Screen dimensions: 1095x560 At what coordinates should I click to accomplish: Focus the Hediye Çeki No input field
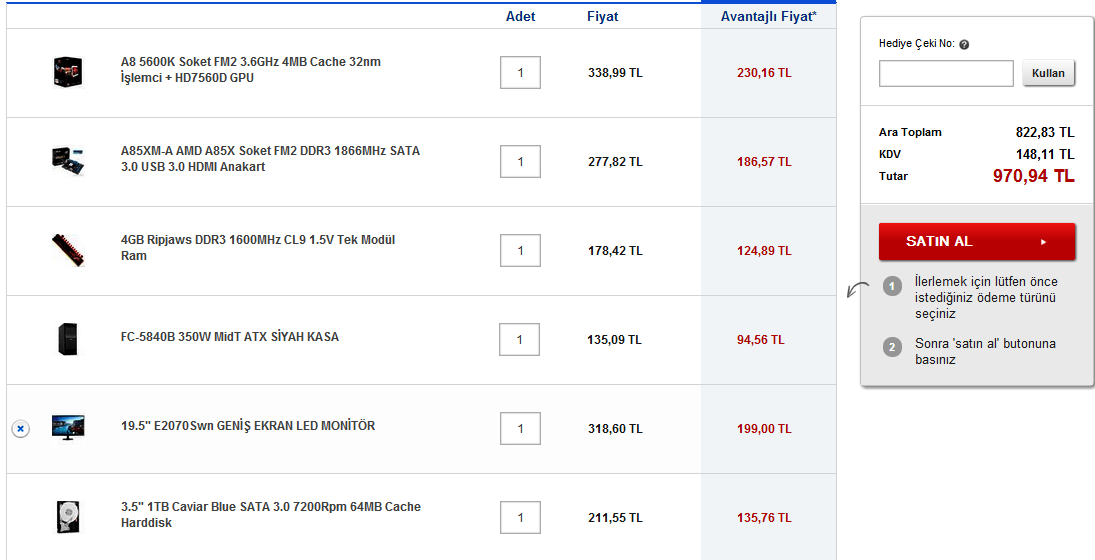[946, 73]
